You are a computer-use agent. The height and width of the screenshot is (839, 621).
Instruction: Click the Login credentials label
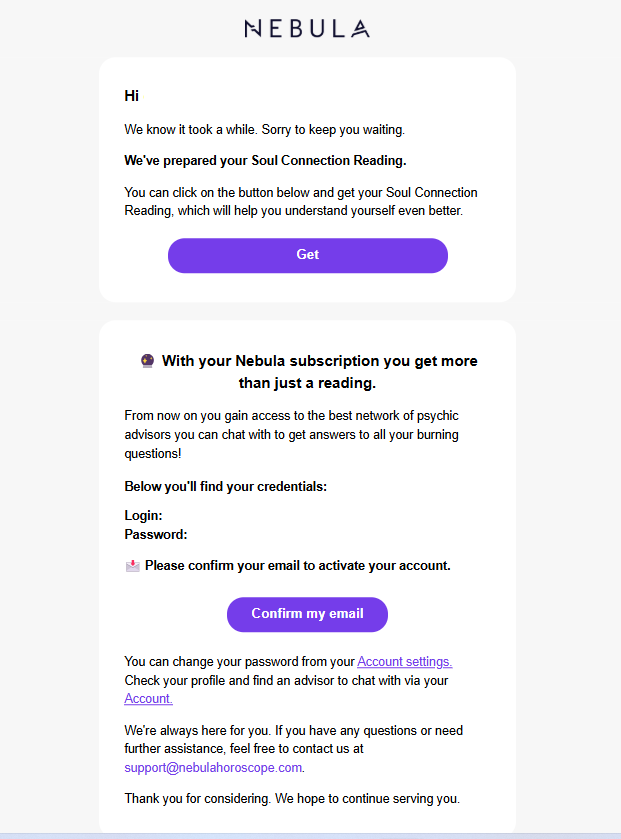point(143,515)
